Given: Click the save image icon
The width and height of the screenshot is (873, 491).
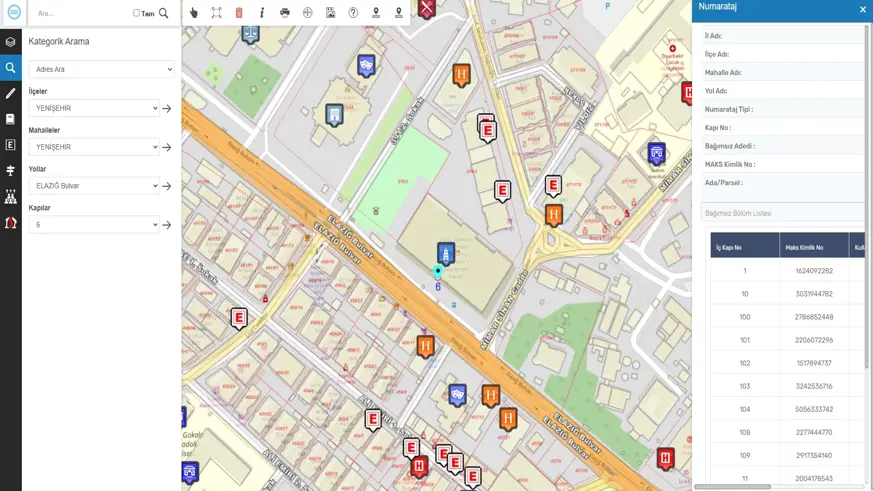Looking at the screenshot, I should [330, 13].
